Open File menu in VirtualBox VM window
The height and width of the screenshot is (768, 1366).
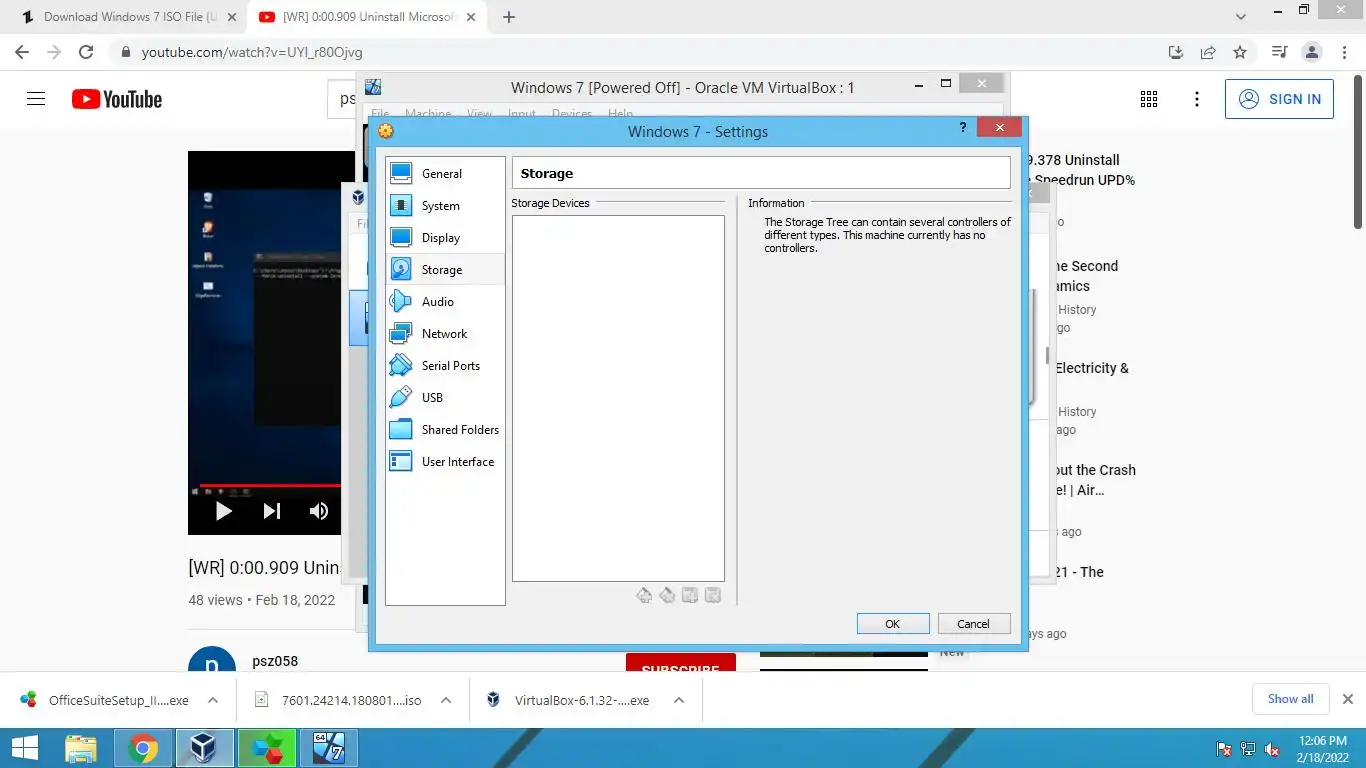(x=380, y=114)
